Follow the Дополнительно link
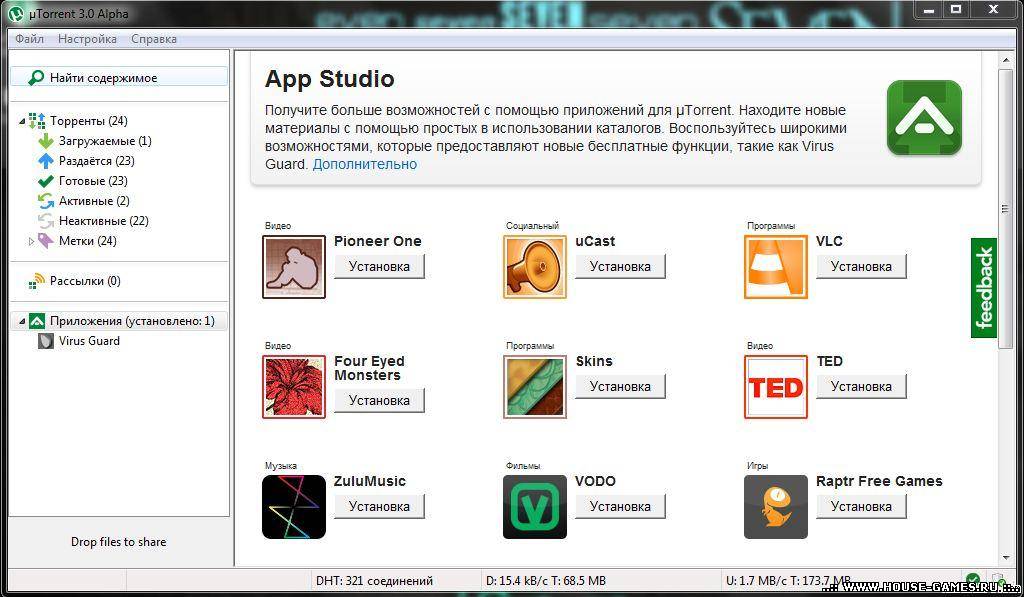Viewport: 1024px width, 597px height. 364,165
